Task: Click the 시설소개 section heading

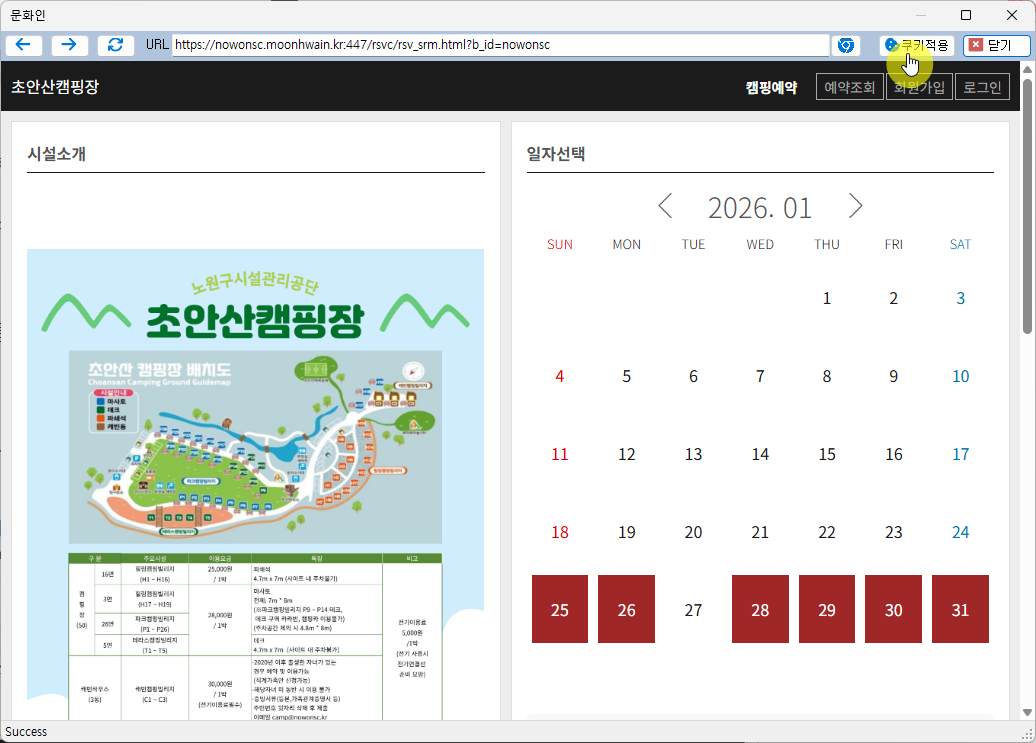Action: pyautogui.click(x=57, y=154)
